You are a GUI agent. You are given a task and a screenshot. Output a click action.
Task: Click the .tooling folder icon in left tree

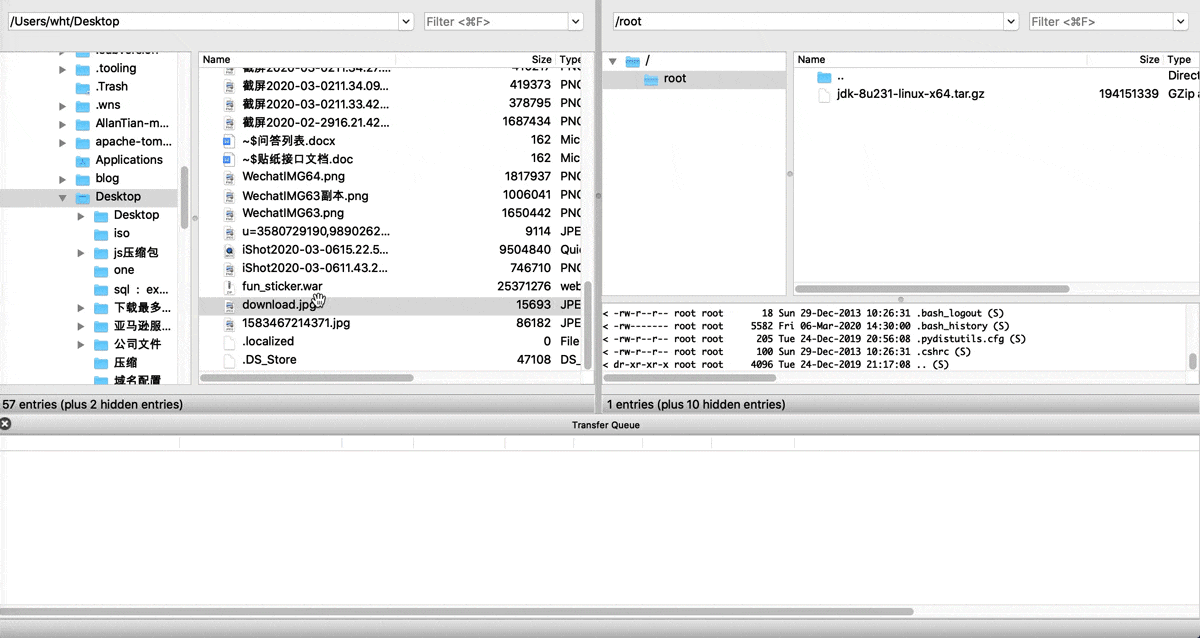[x=83, y=69]
